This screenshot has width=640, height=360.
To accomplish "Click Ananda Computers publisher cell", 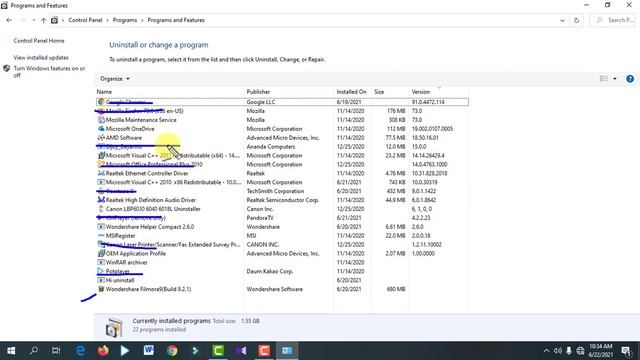I will (271, 147).
